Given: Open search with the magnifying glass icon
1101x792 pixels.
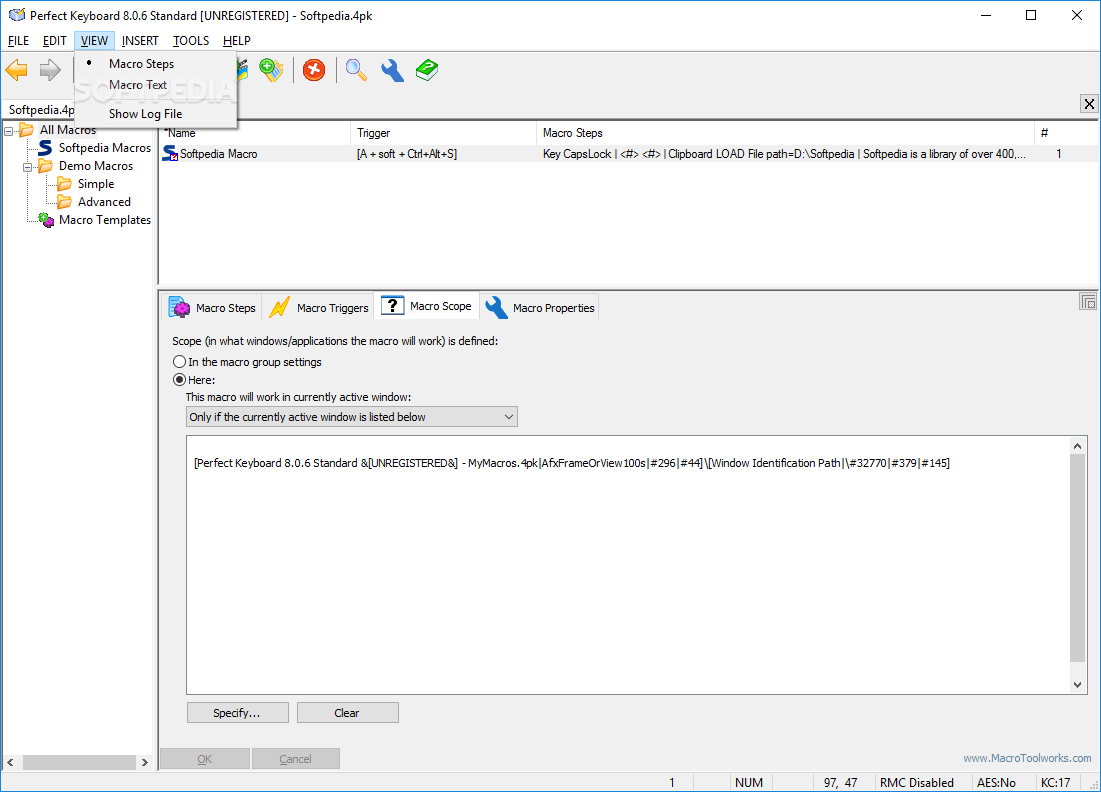Looking at the screenshot, I should (x=356, y=70).
